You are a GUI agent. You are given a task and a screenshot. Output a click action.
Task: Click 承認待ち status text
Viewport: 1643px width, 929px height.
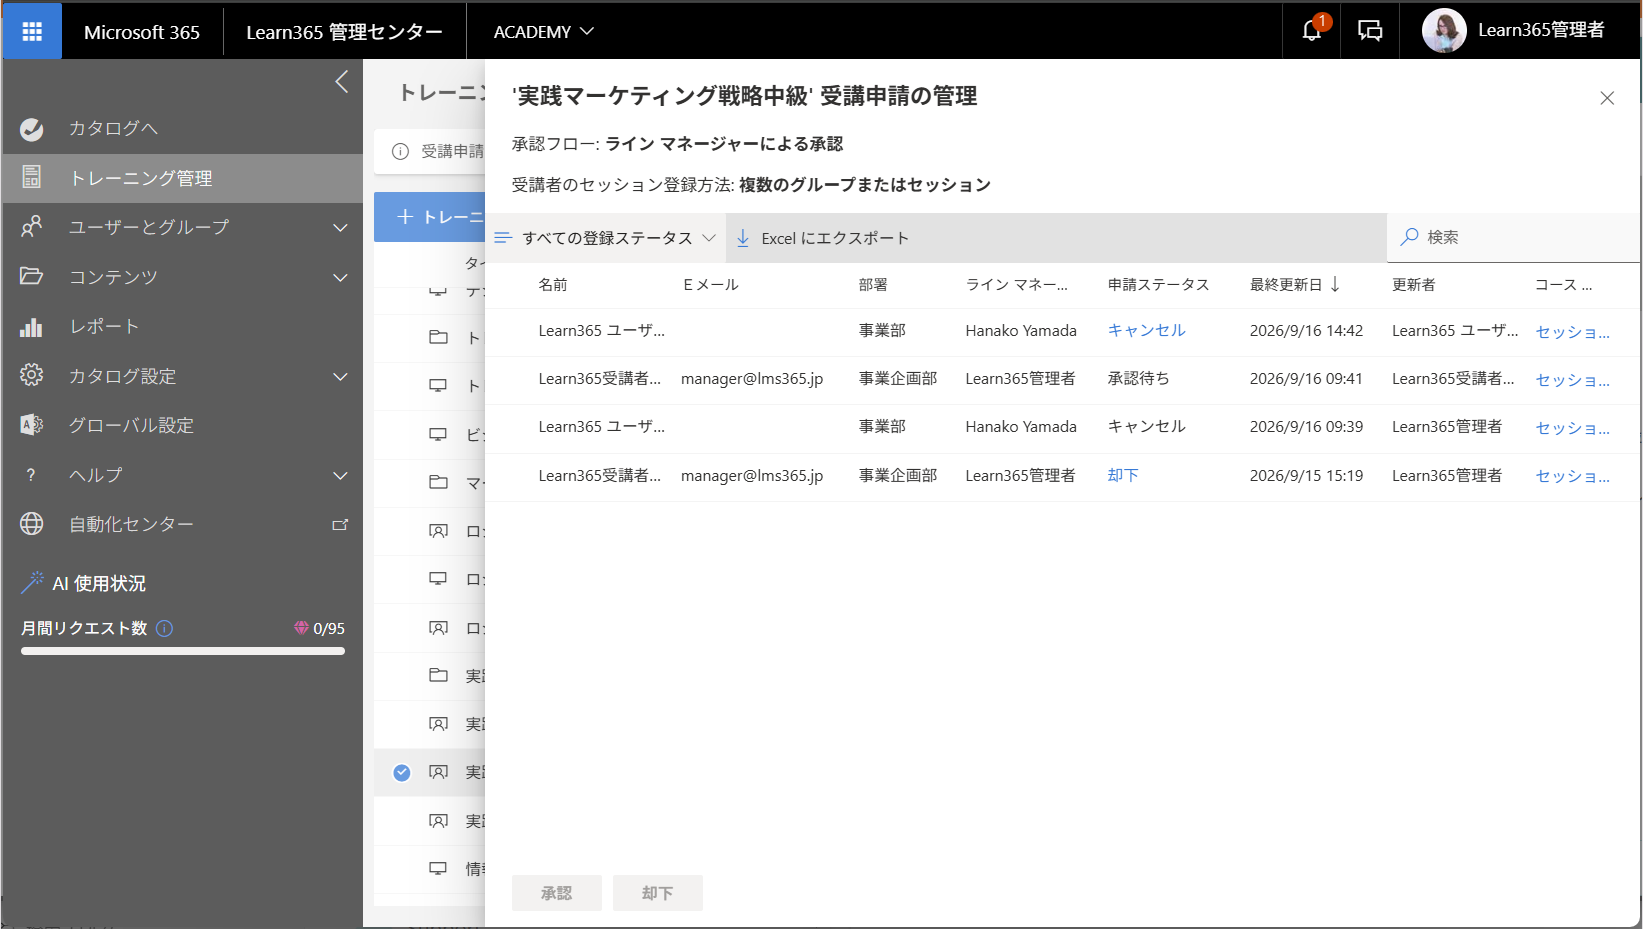point(1138,378)
